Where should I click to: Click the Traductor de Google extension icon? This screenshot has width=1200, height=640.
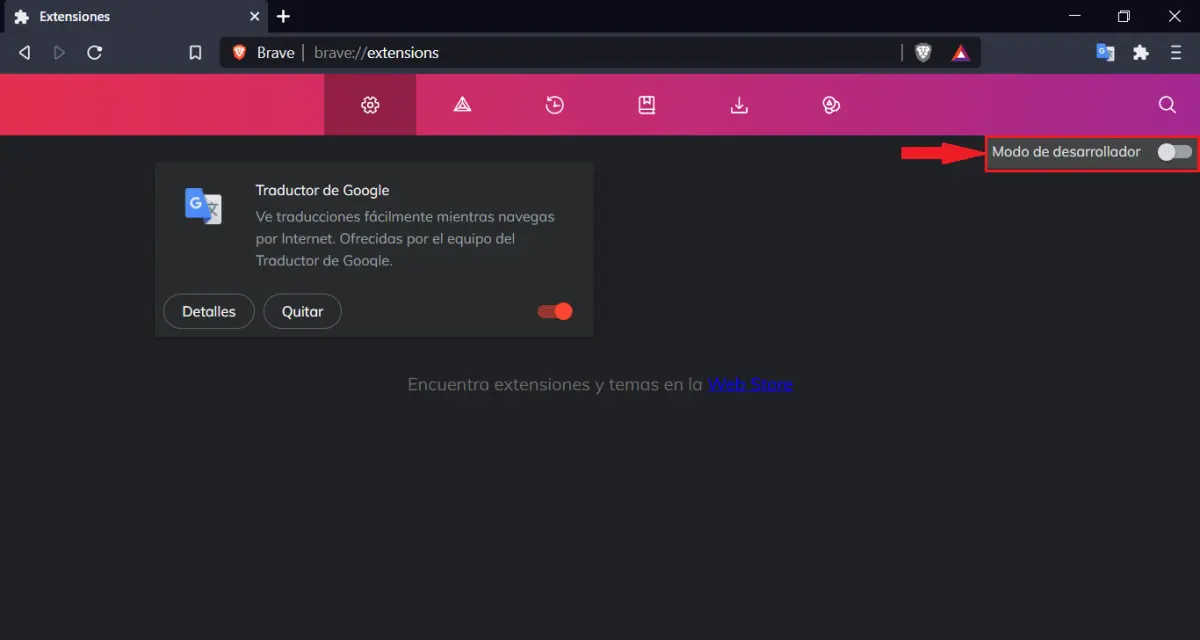pos(204,206)
